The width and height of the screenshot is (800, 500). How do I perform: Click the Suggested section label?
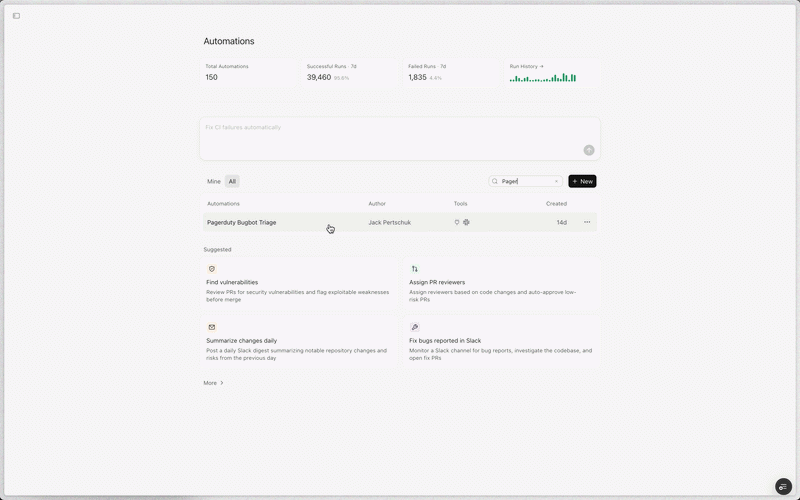[217, 249]
